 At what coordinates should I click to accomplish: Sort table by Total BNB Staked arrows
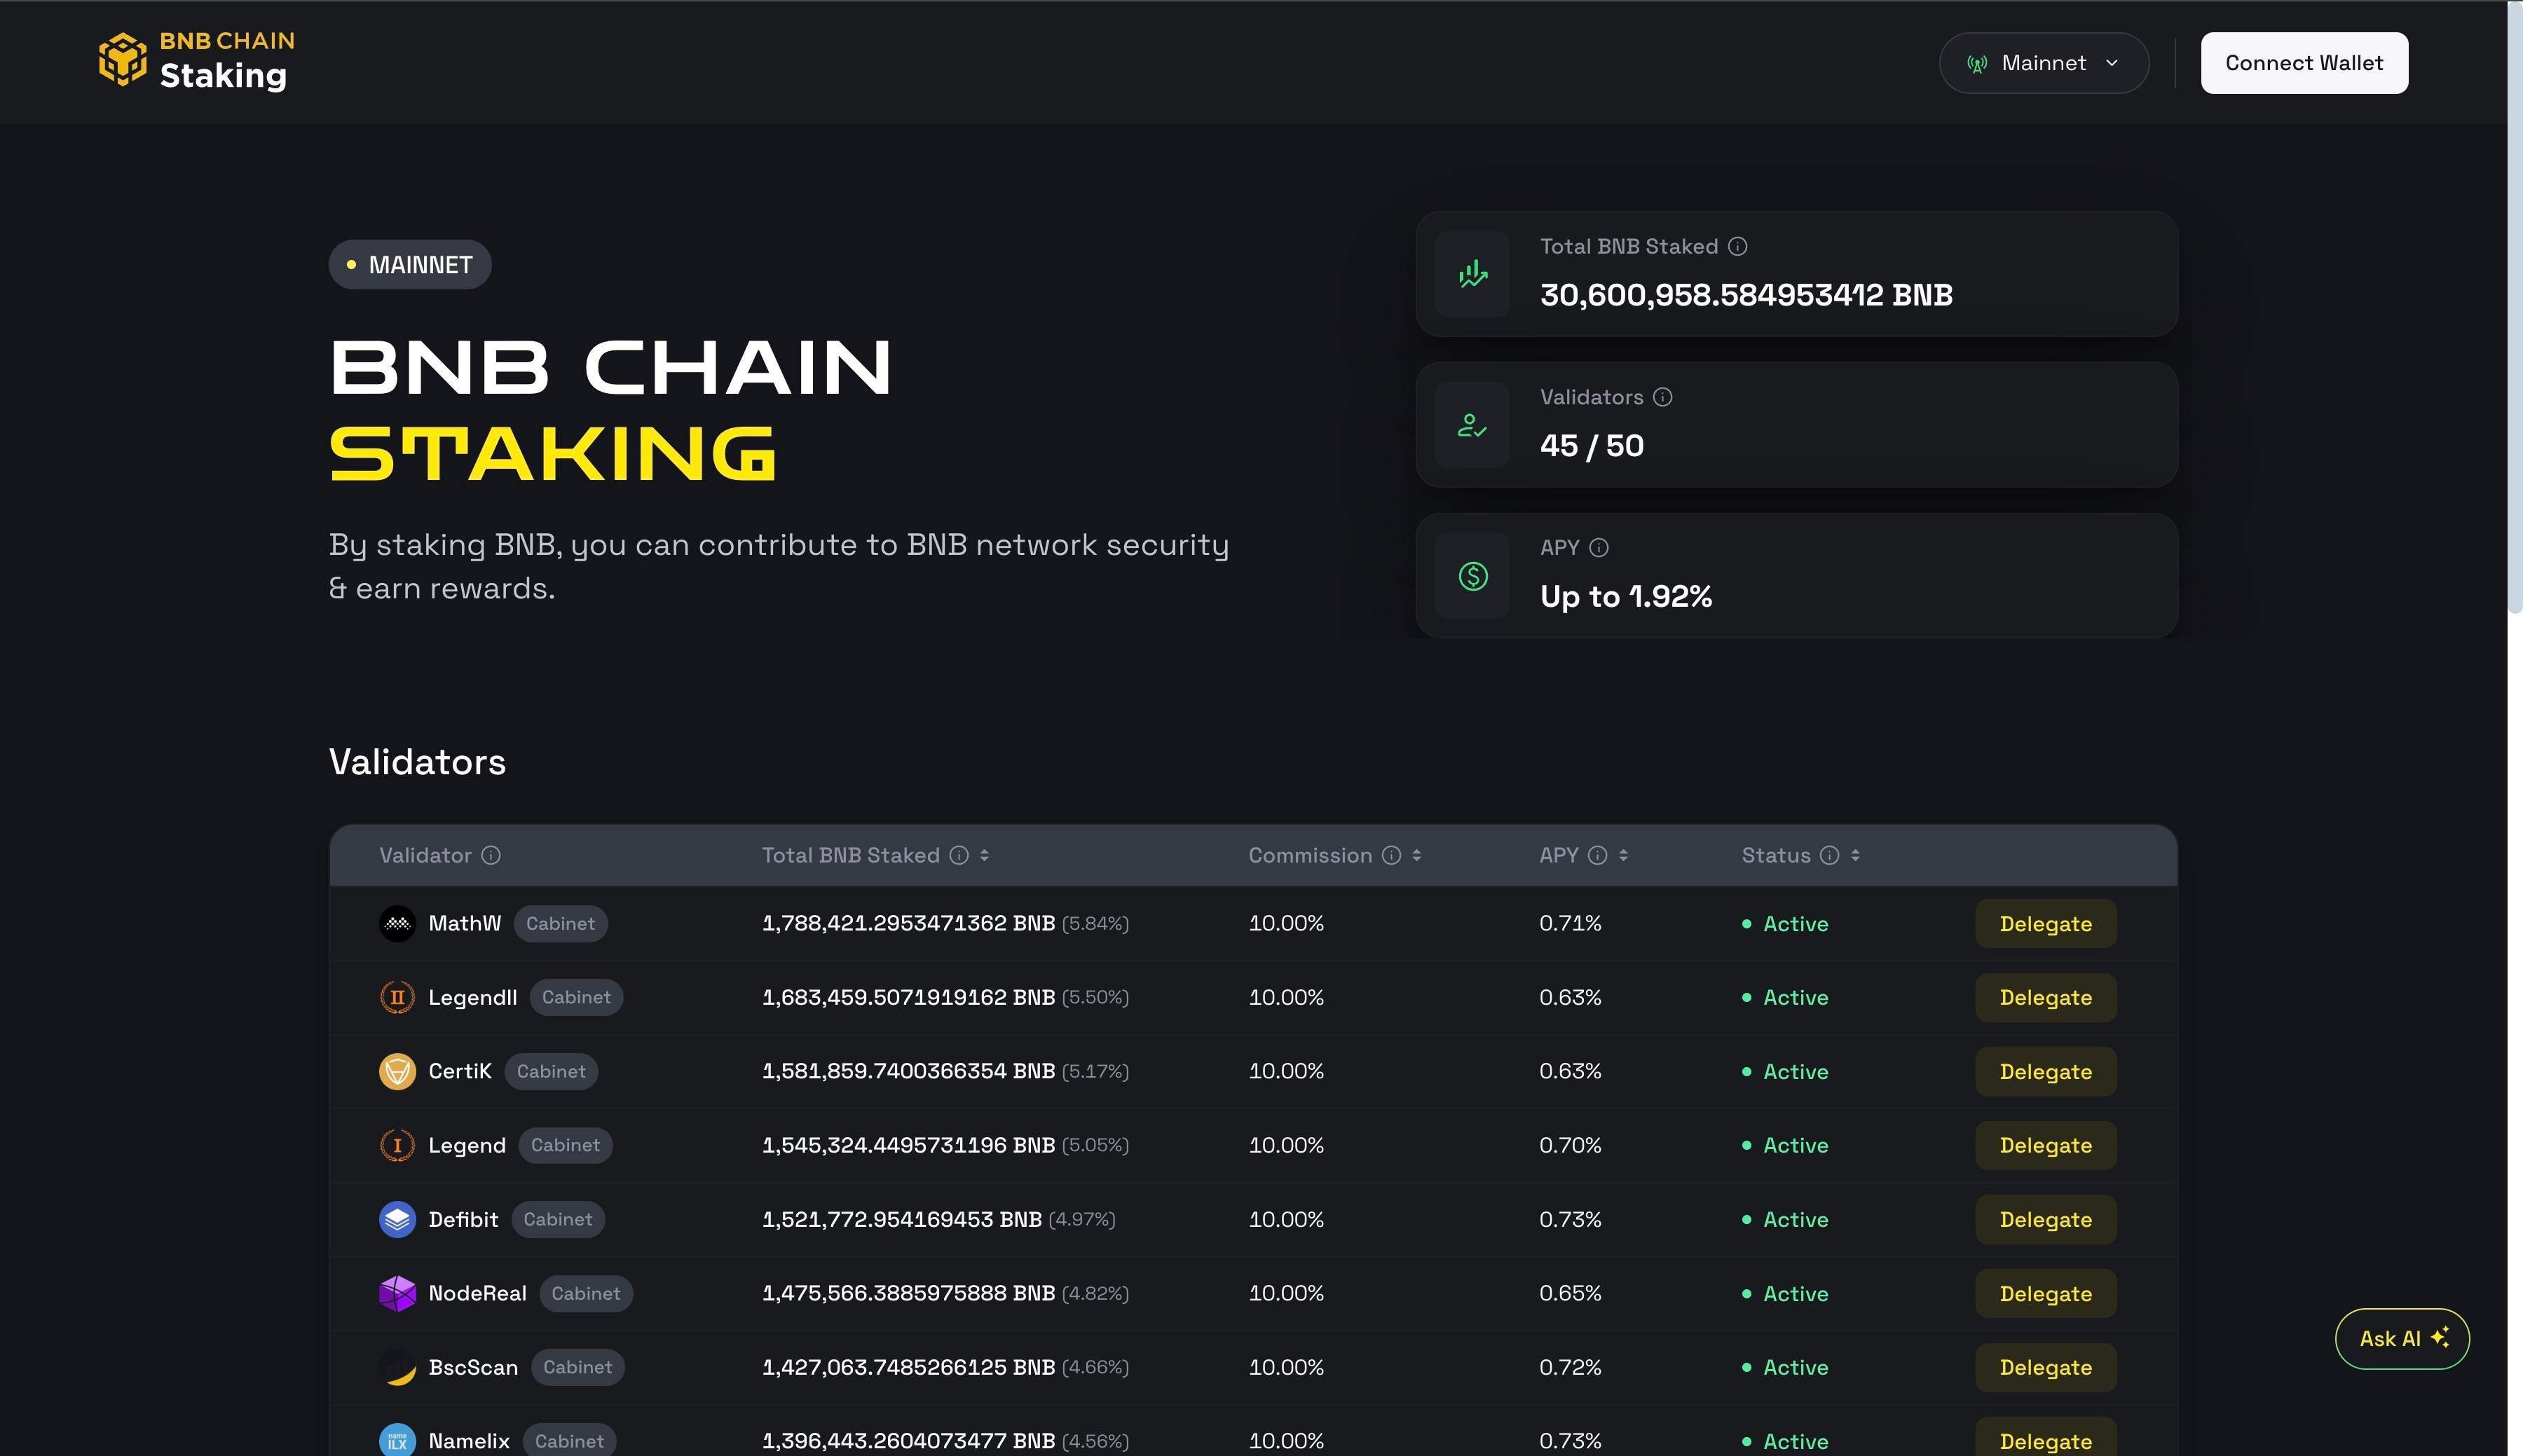click(x=984, y=856)
